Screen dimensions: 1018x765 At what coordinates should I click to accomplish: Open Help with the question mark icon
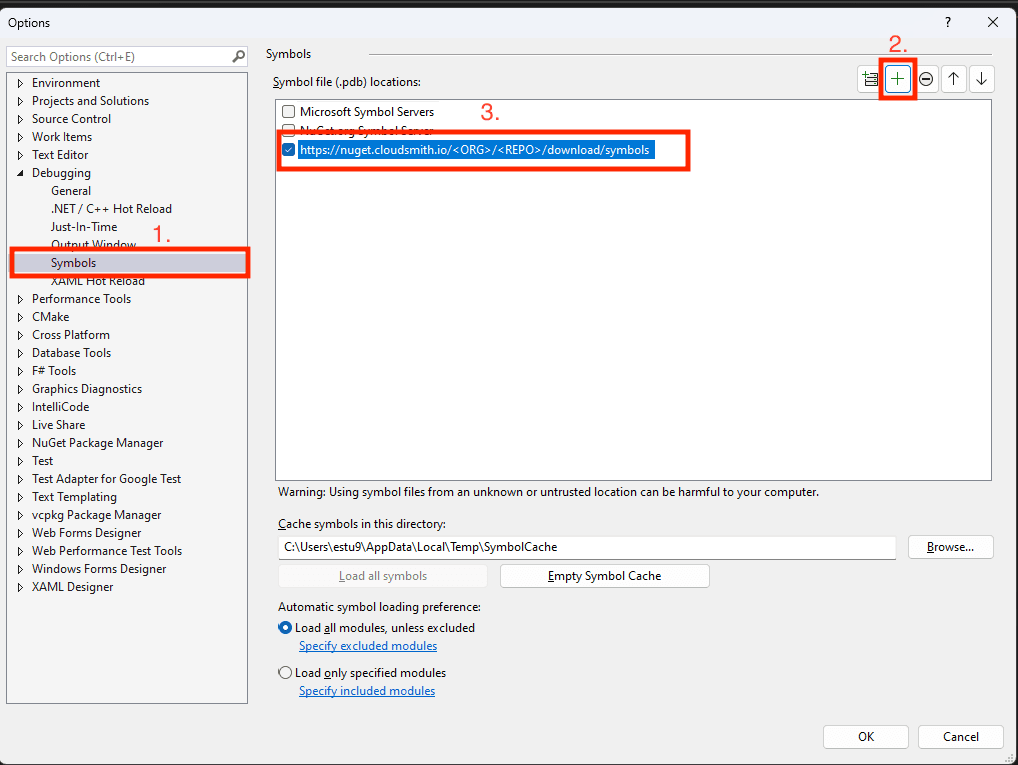pos(947,22)
